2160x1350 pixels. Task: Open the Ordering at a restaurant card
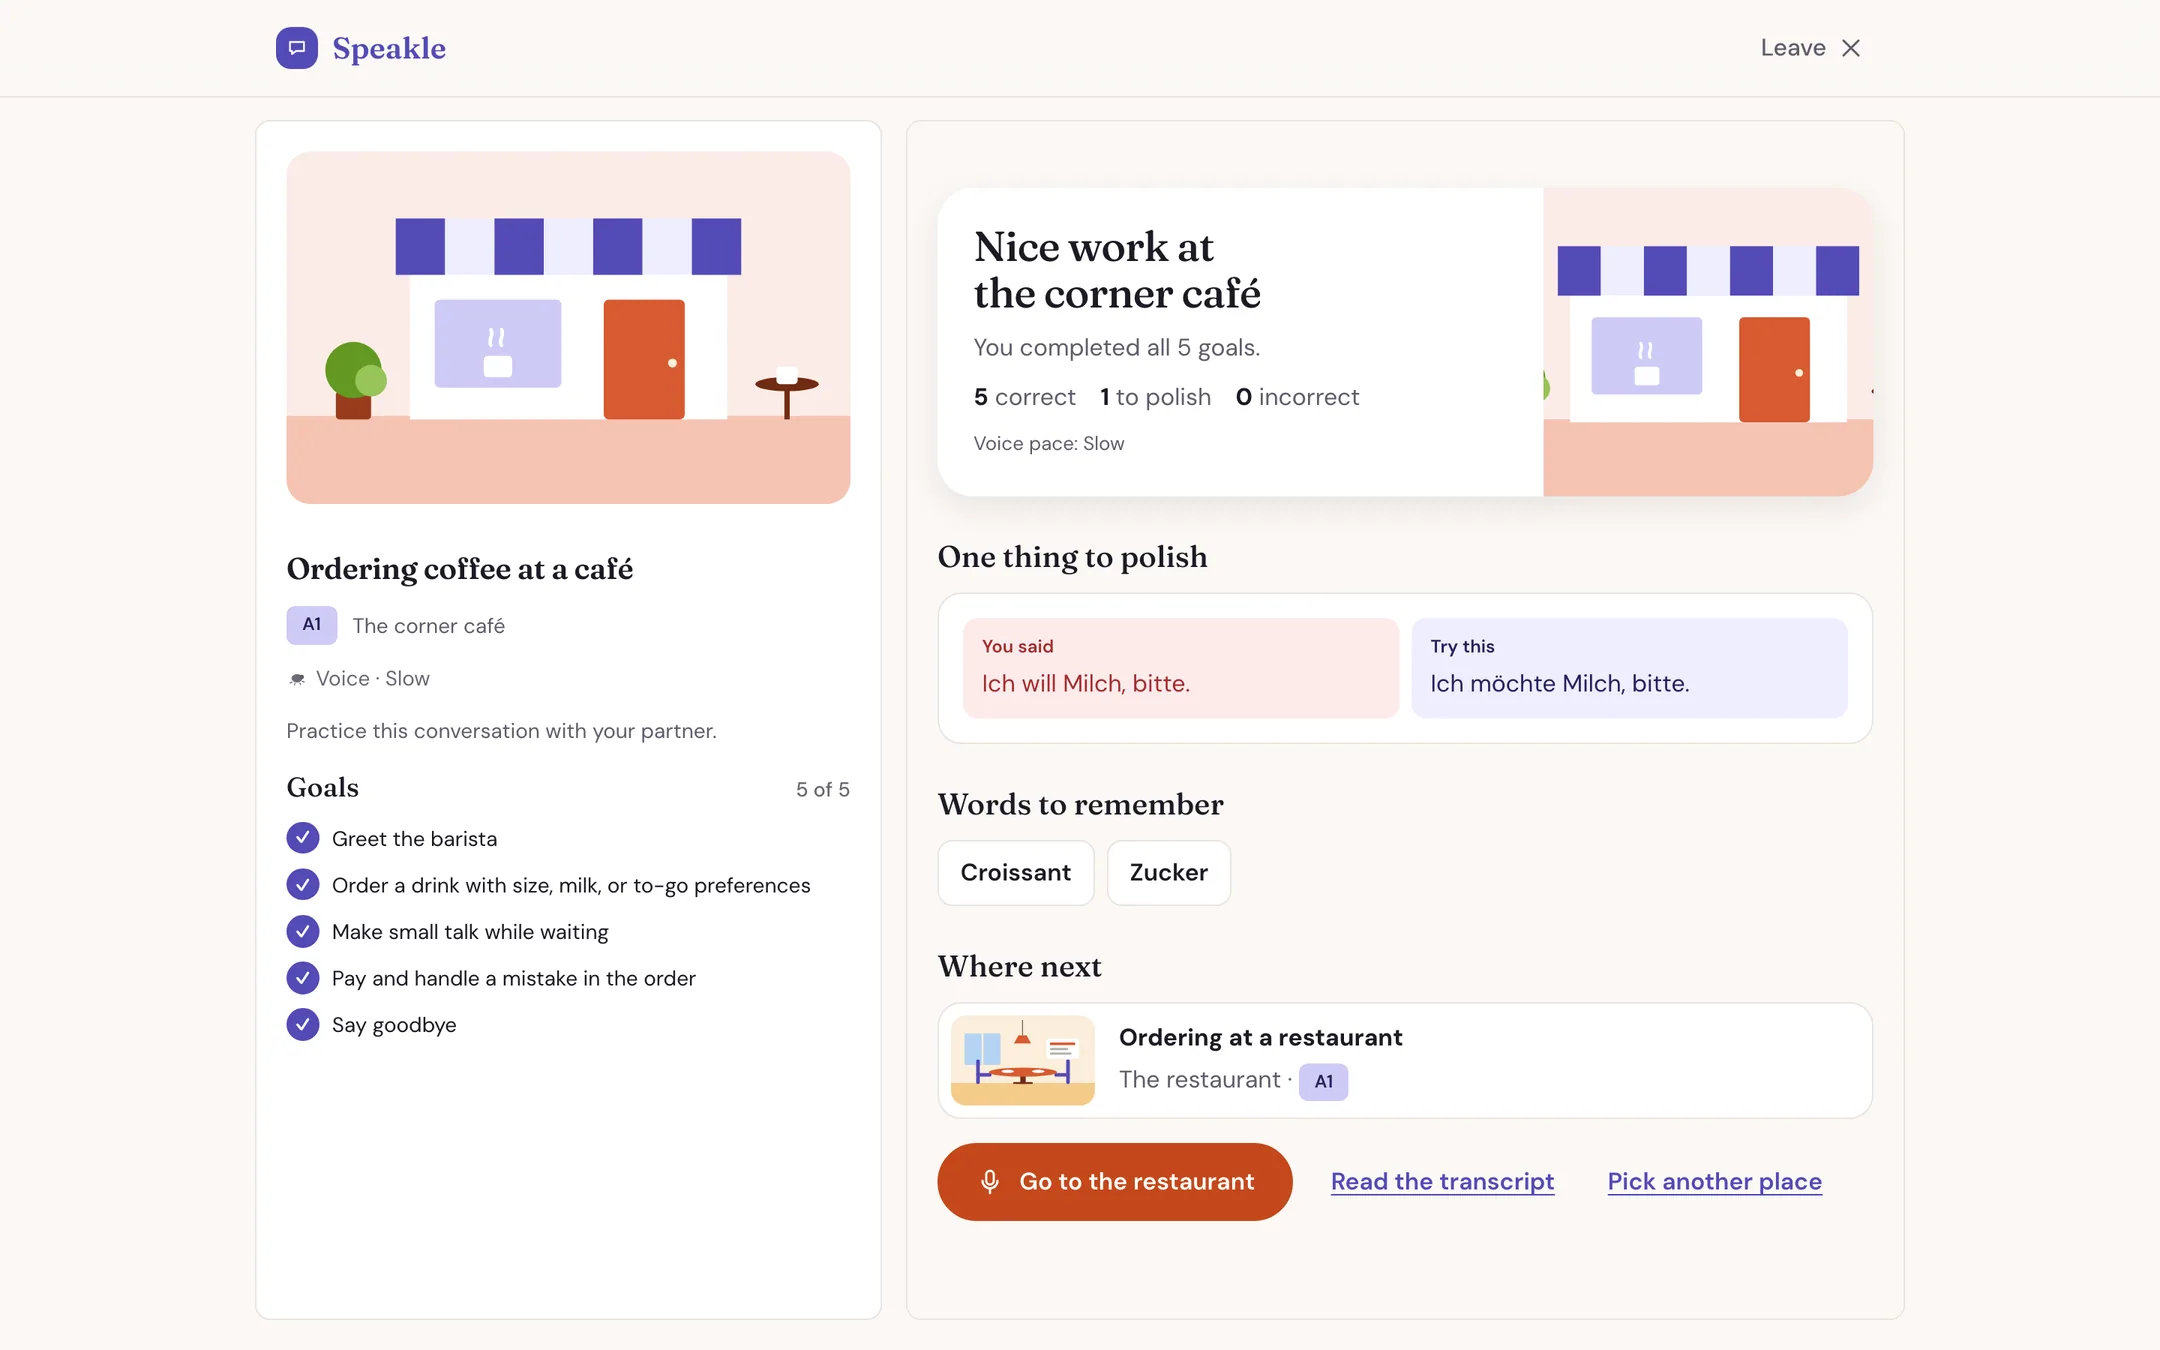tap(1405, 1060)
